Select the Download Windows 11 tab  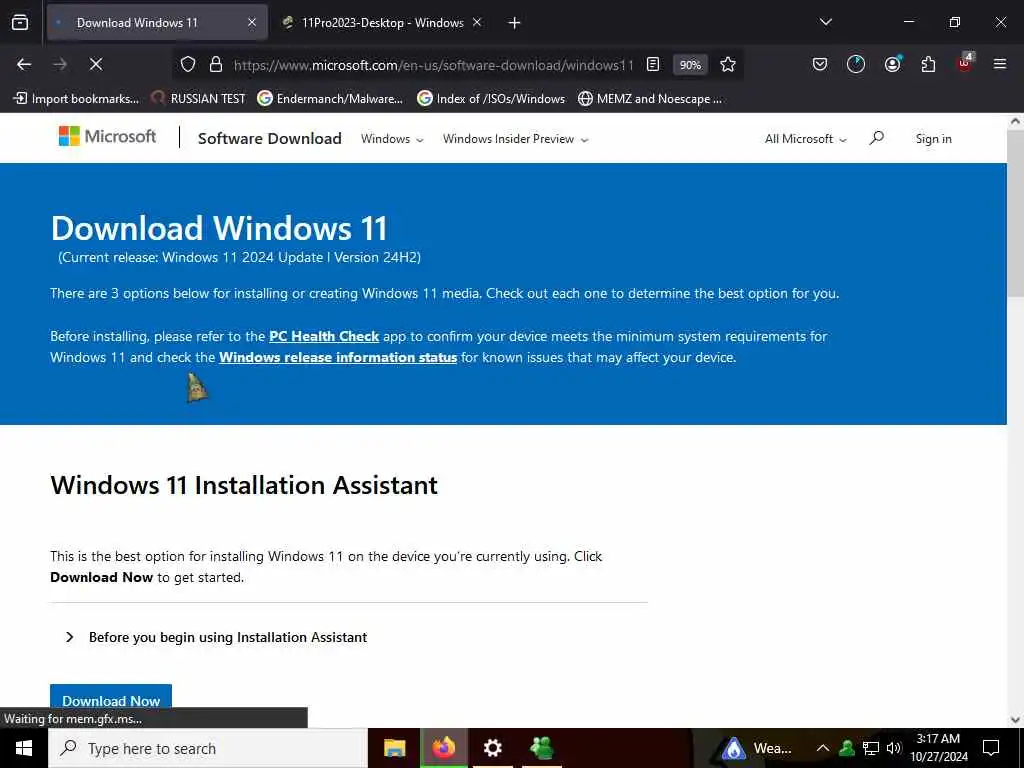157,23
